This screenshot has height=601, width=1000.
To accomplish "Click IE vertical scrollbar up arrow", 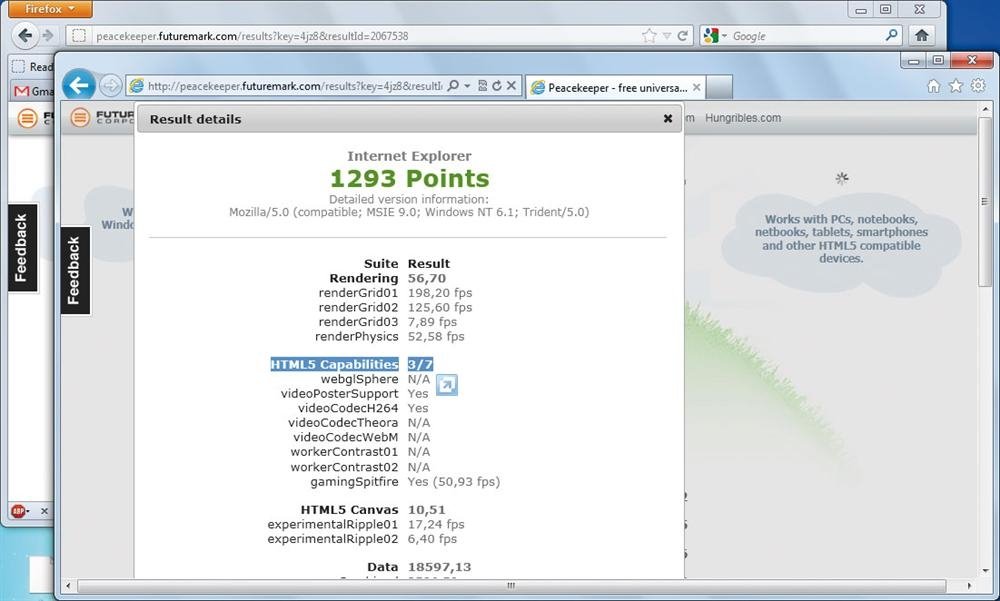I will (985, 110).
